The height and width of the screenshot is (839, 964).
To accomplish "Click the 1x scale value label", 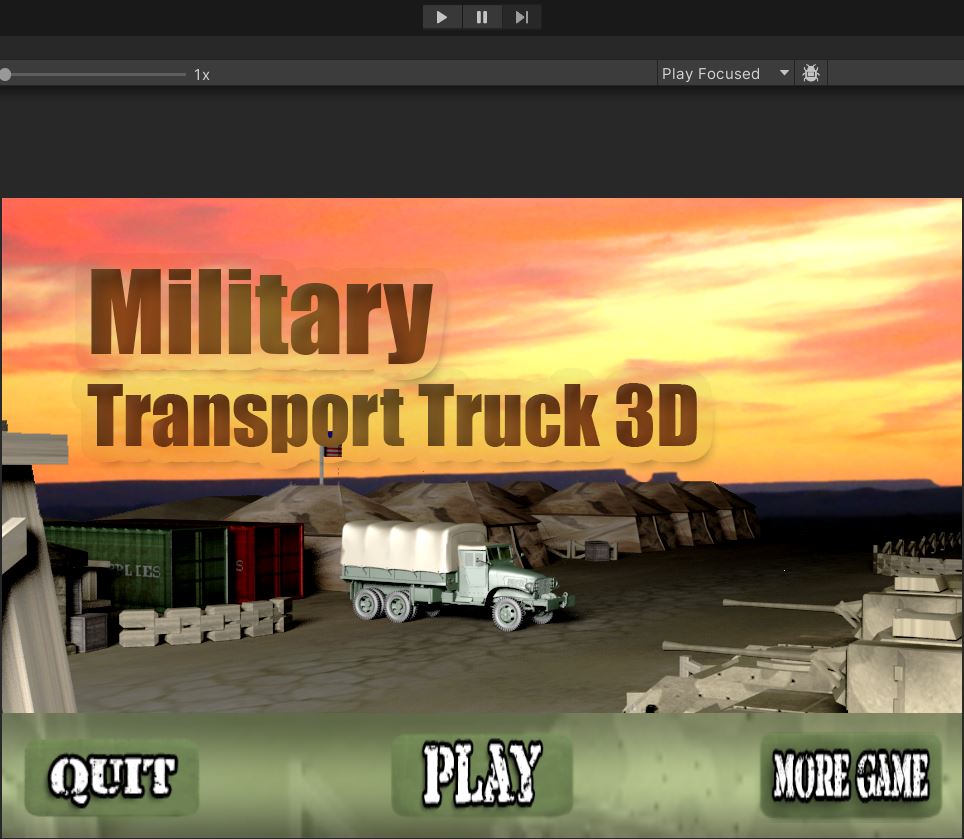I will 202,74.
